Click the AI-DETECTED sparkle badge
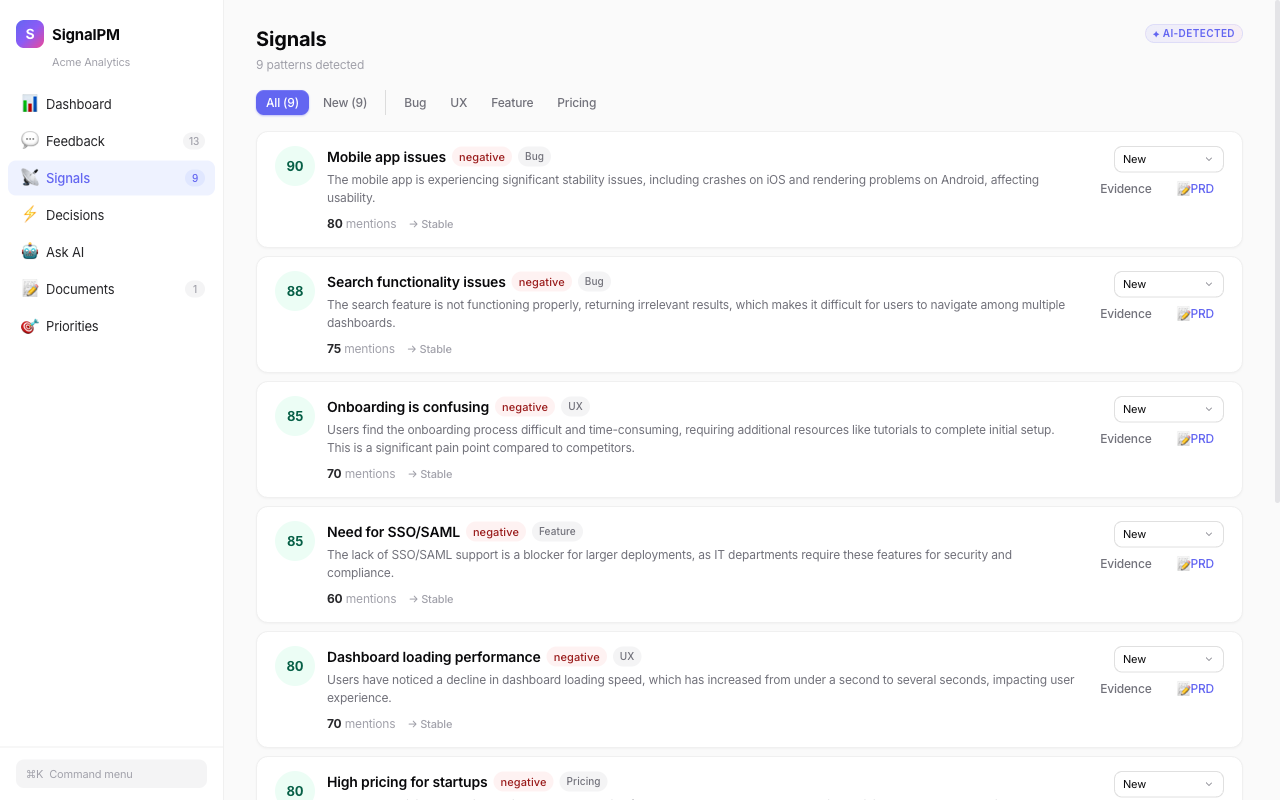Viewport: 1280px width, 800px height. pyautogui.click(x=1193, y=33)
